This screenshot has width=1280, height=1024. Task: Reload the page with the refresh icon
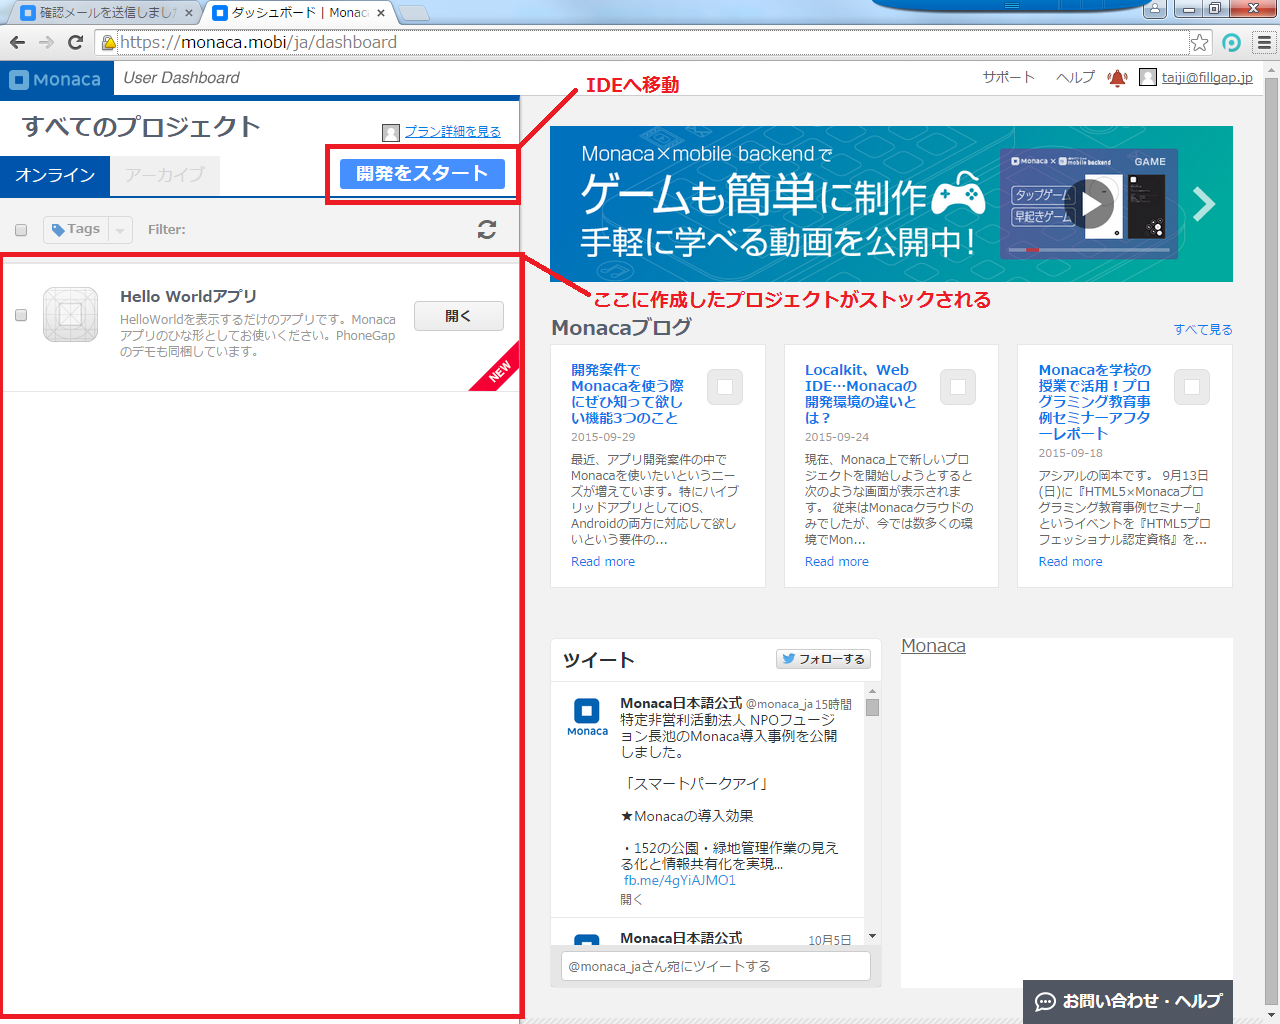(x=75, y=42)
